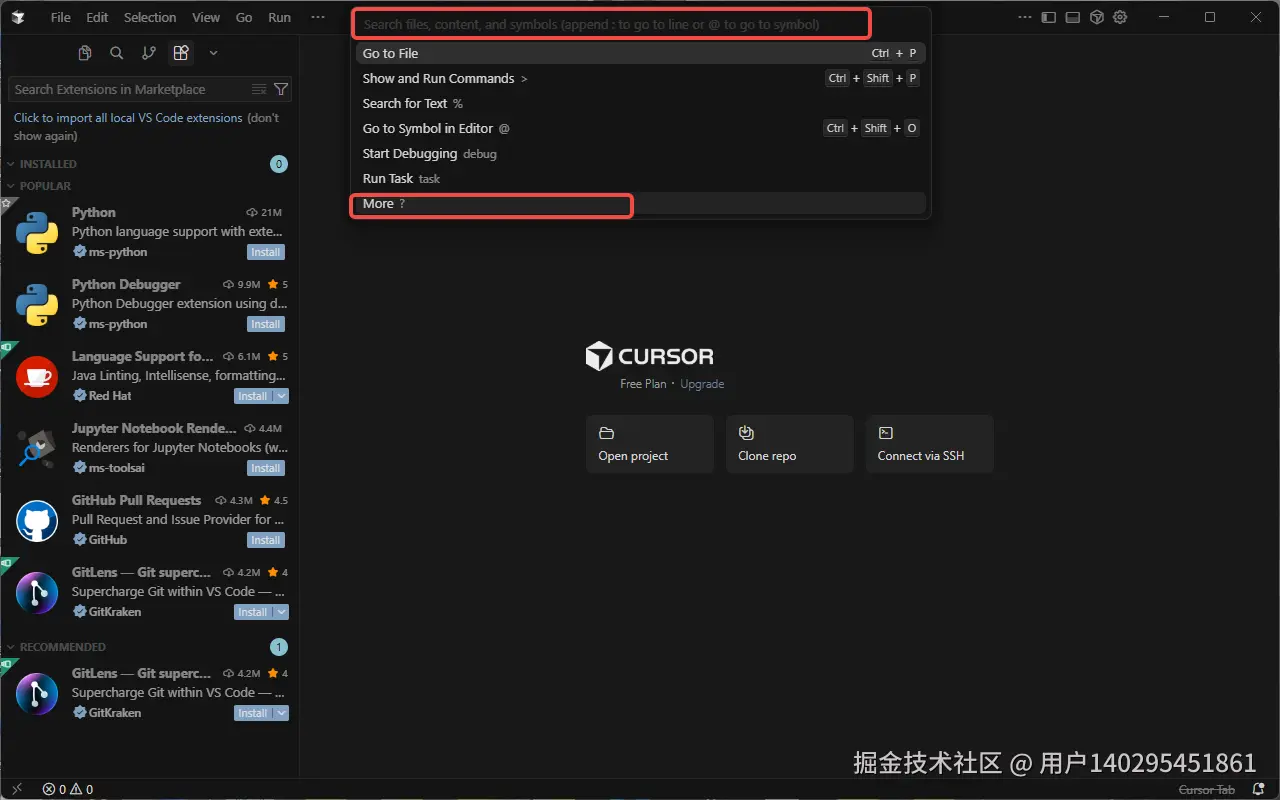Image resolution: width=1280 pixels, height=800 pixels.
Task: Click the Connect via SSH button
Action: pyautogui.click(x=929, y=444)
